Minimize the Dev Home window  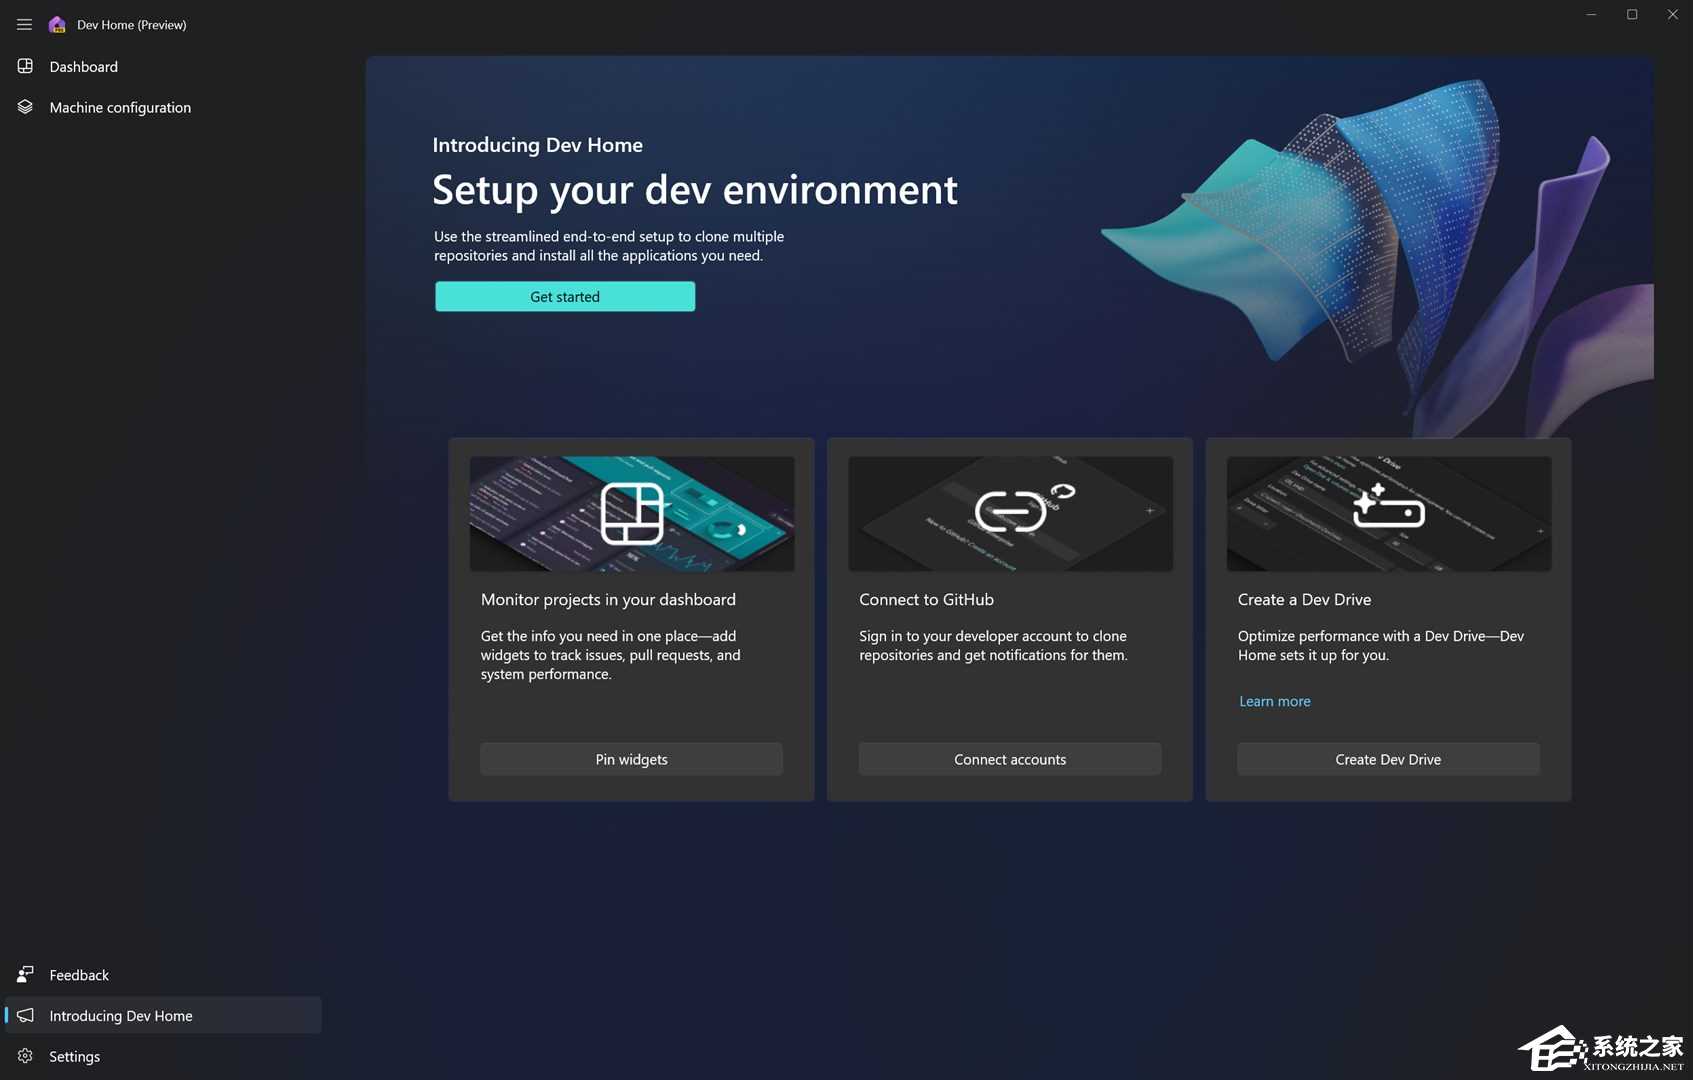click(x=1591, y=14)
